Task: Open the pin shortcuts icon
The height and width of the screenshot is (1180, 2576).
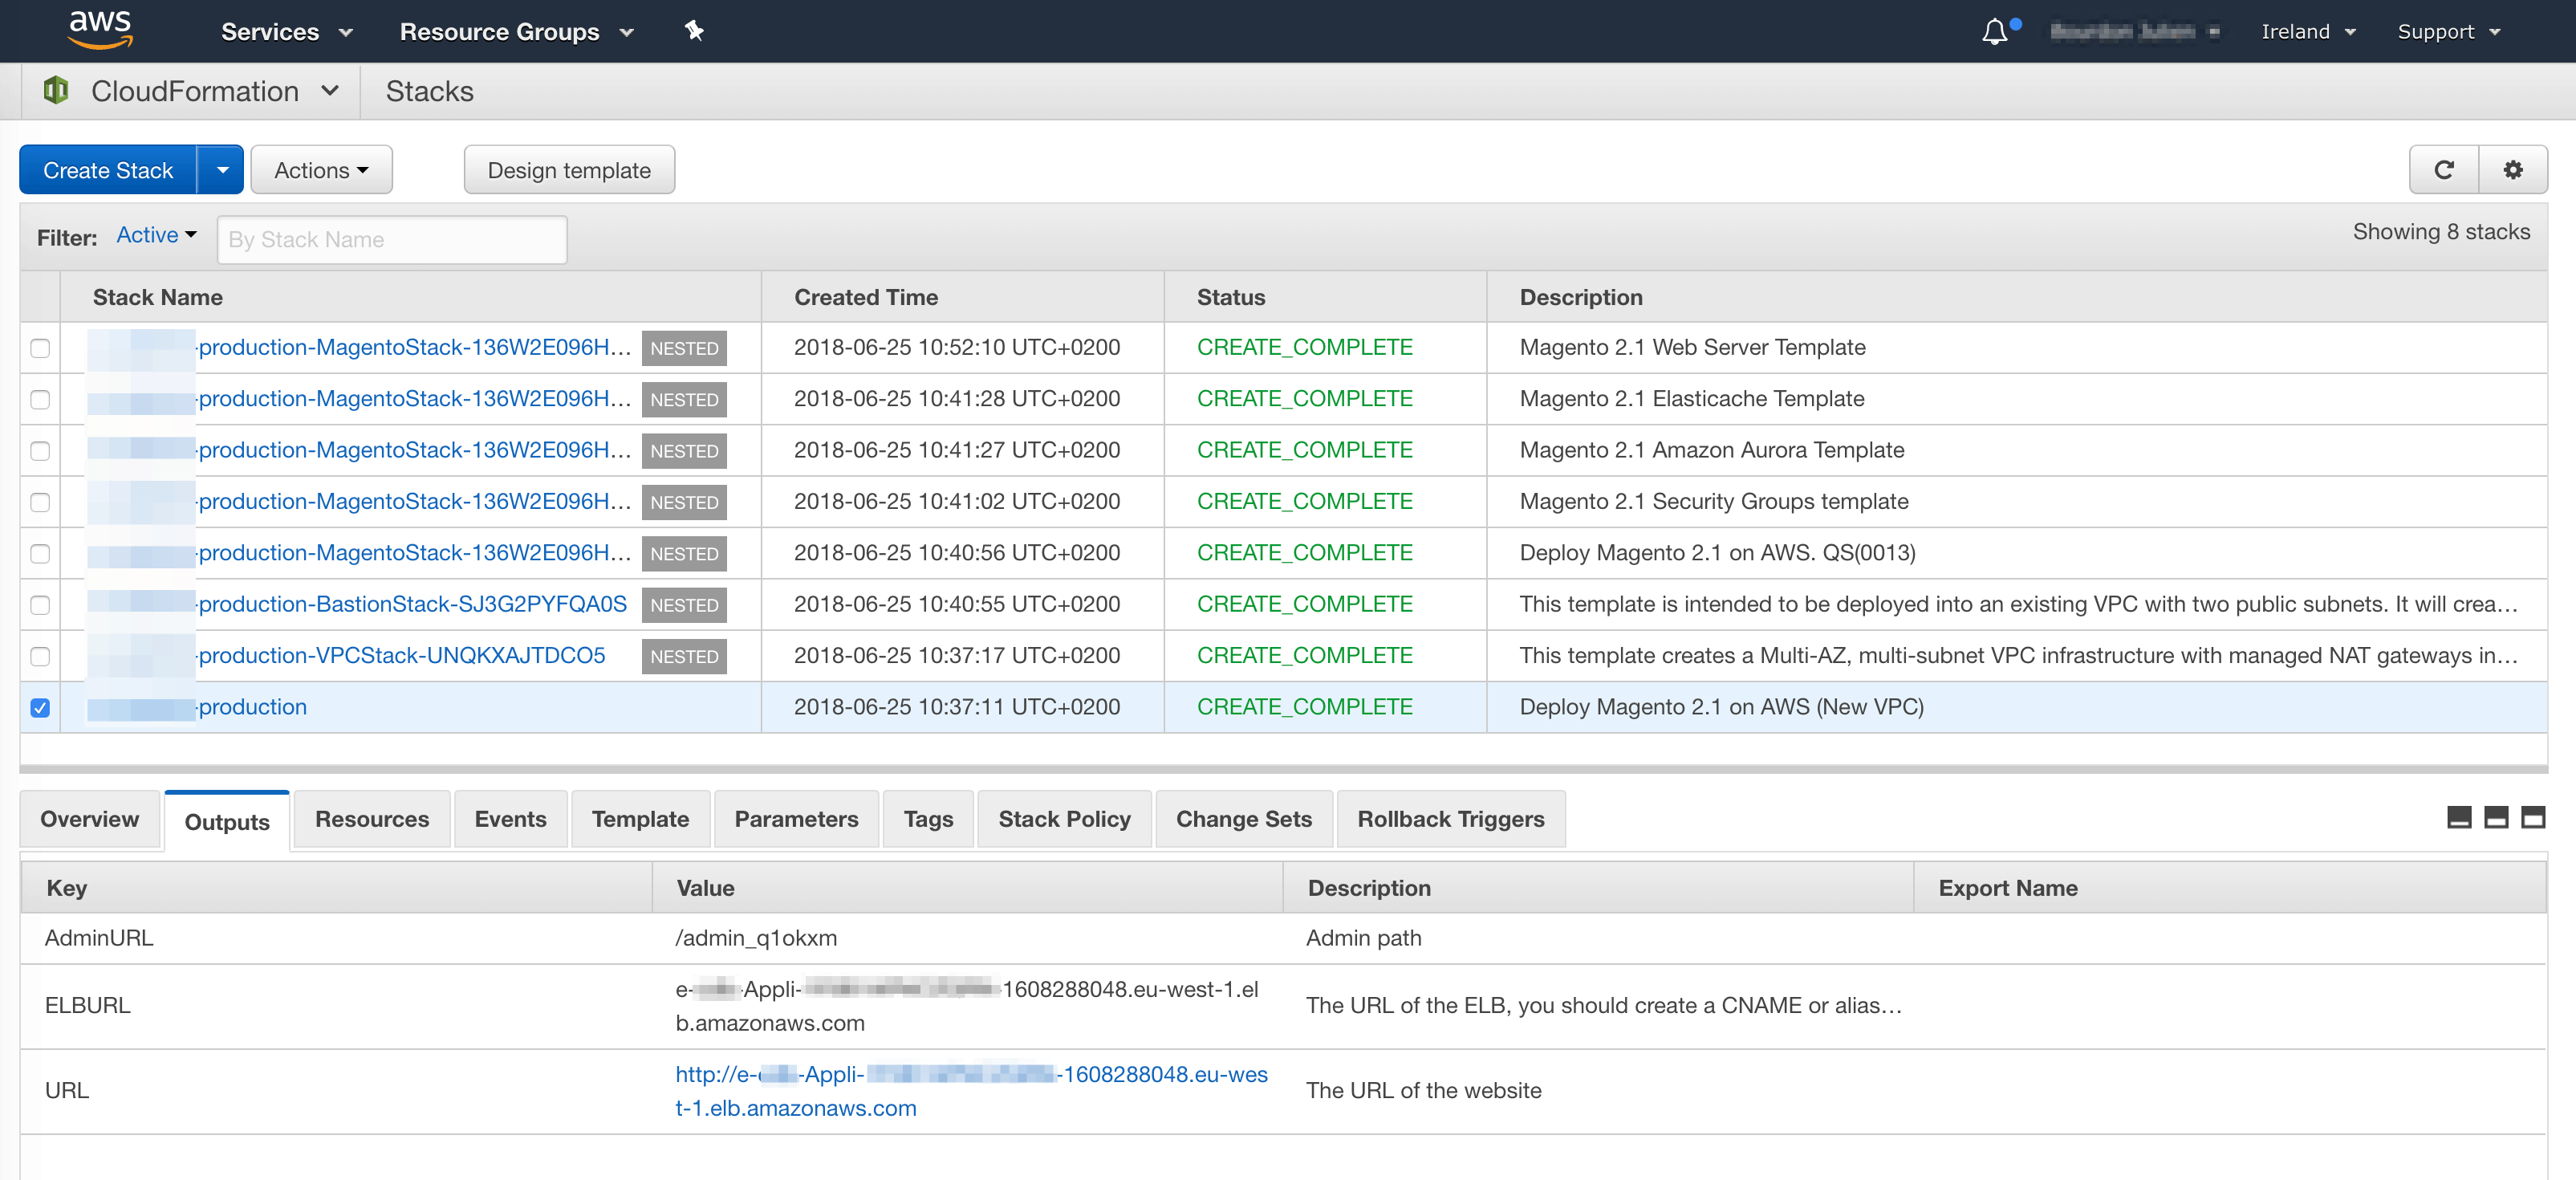Action: click(x=694, y=31)
